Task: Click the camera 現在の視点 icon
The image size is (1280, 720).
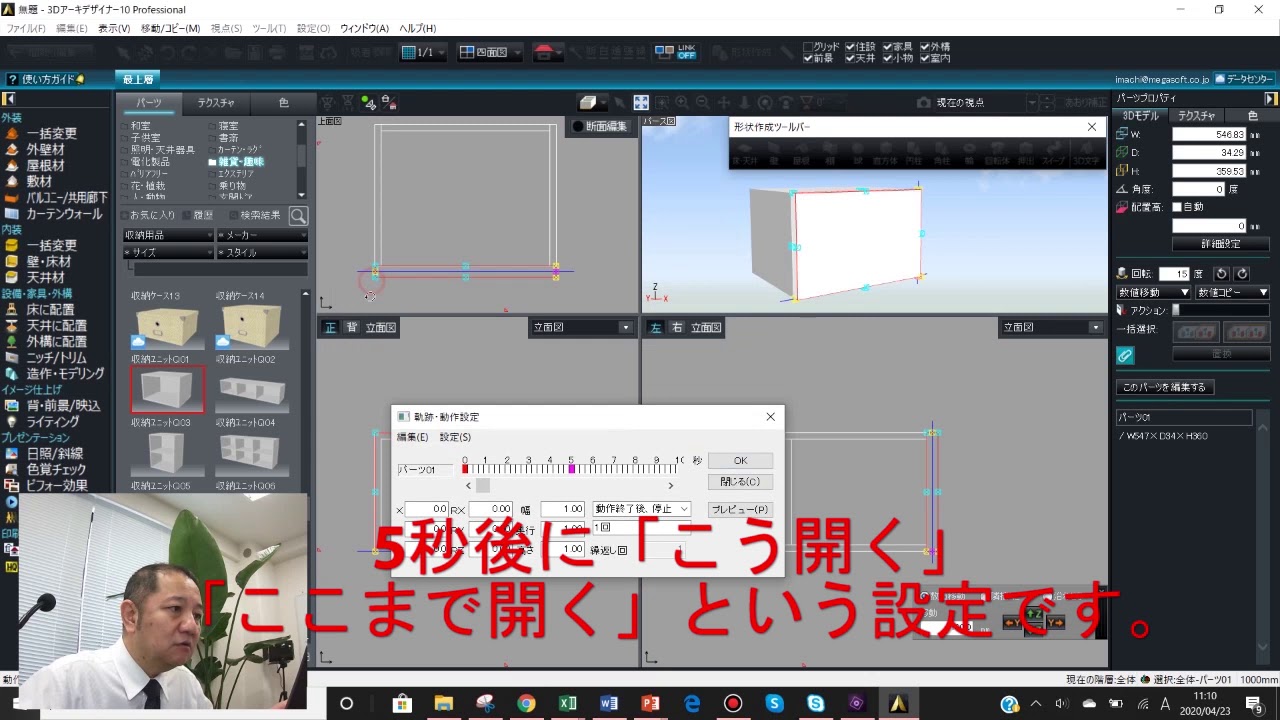Action: click(x=922, y=102)
